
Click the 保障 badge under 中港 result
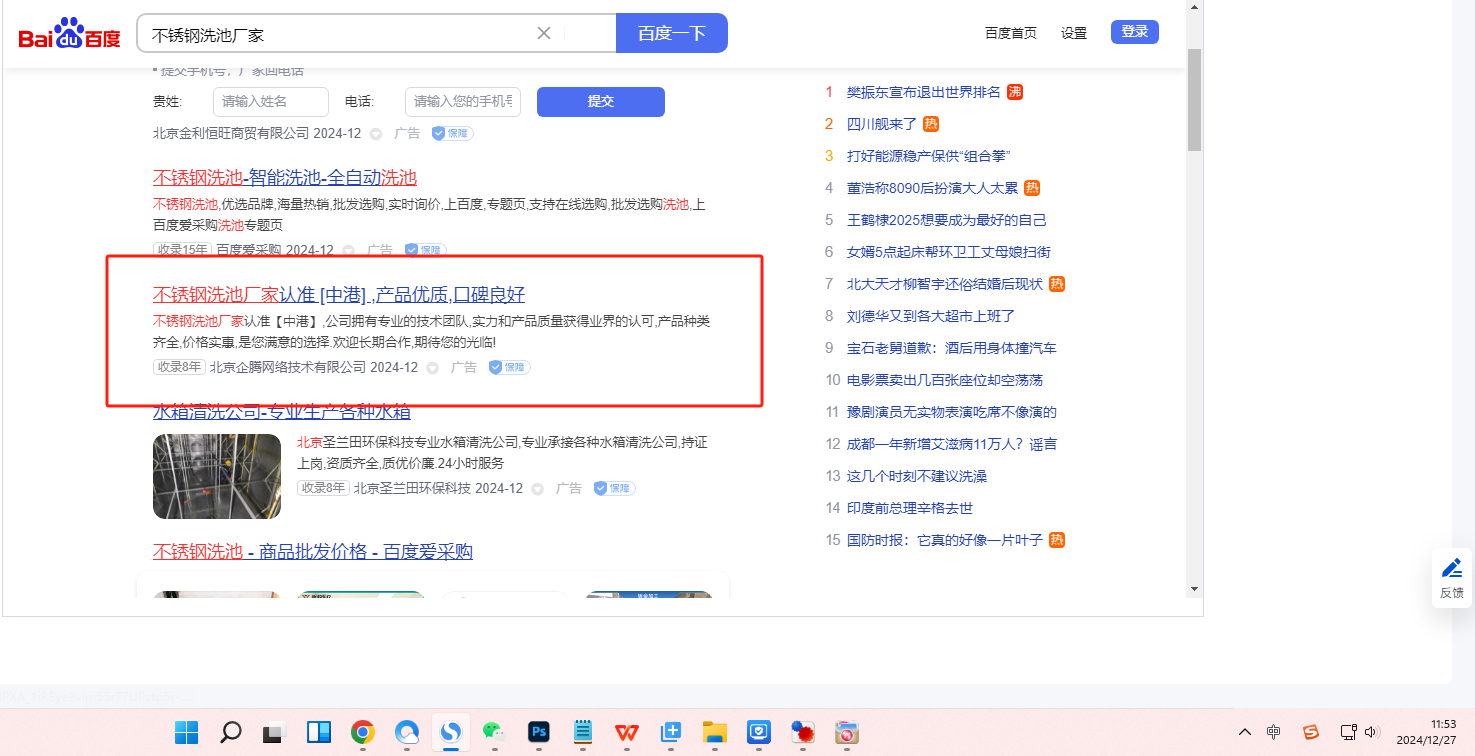tap(509, 367)
